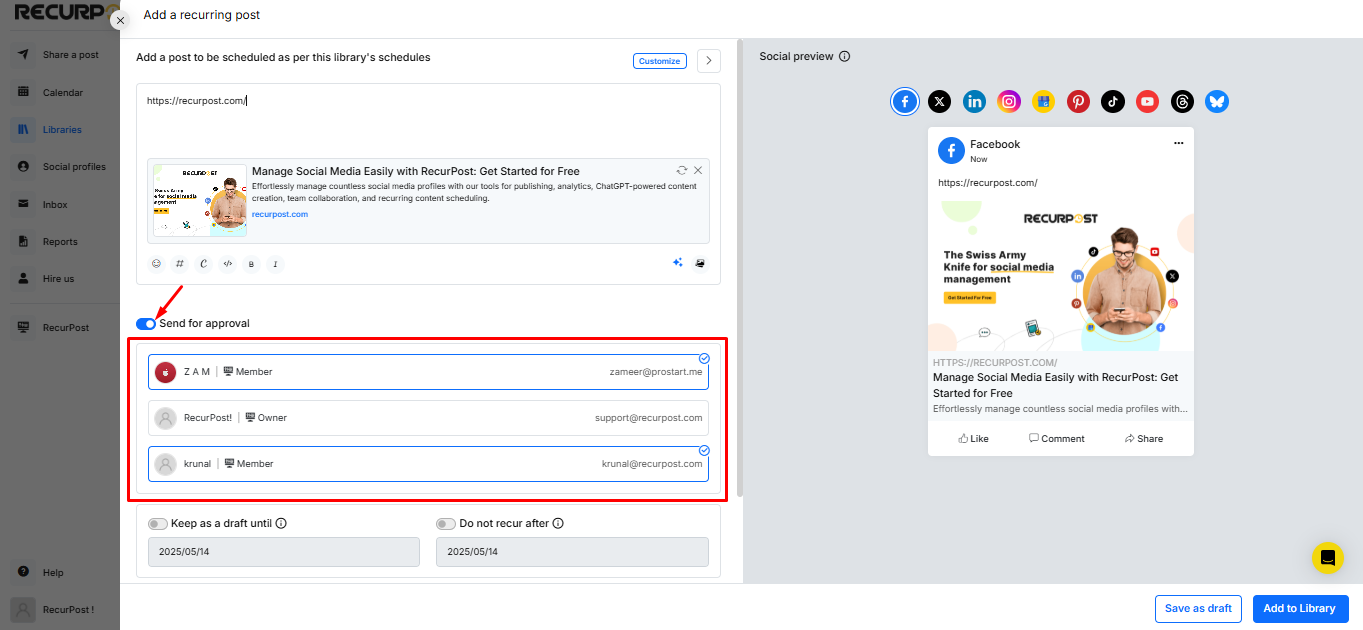Open the Facebook preview three-dot menu
The width and height of the screenshot is (1363, 630).
point(1178,143)
